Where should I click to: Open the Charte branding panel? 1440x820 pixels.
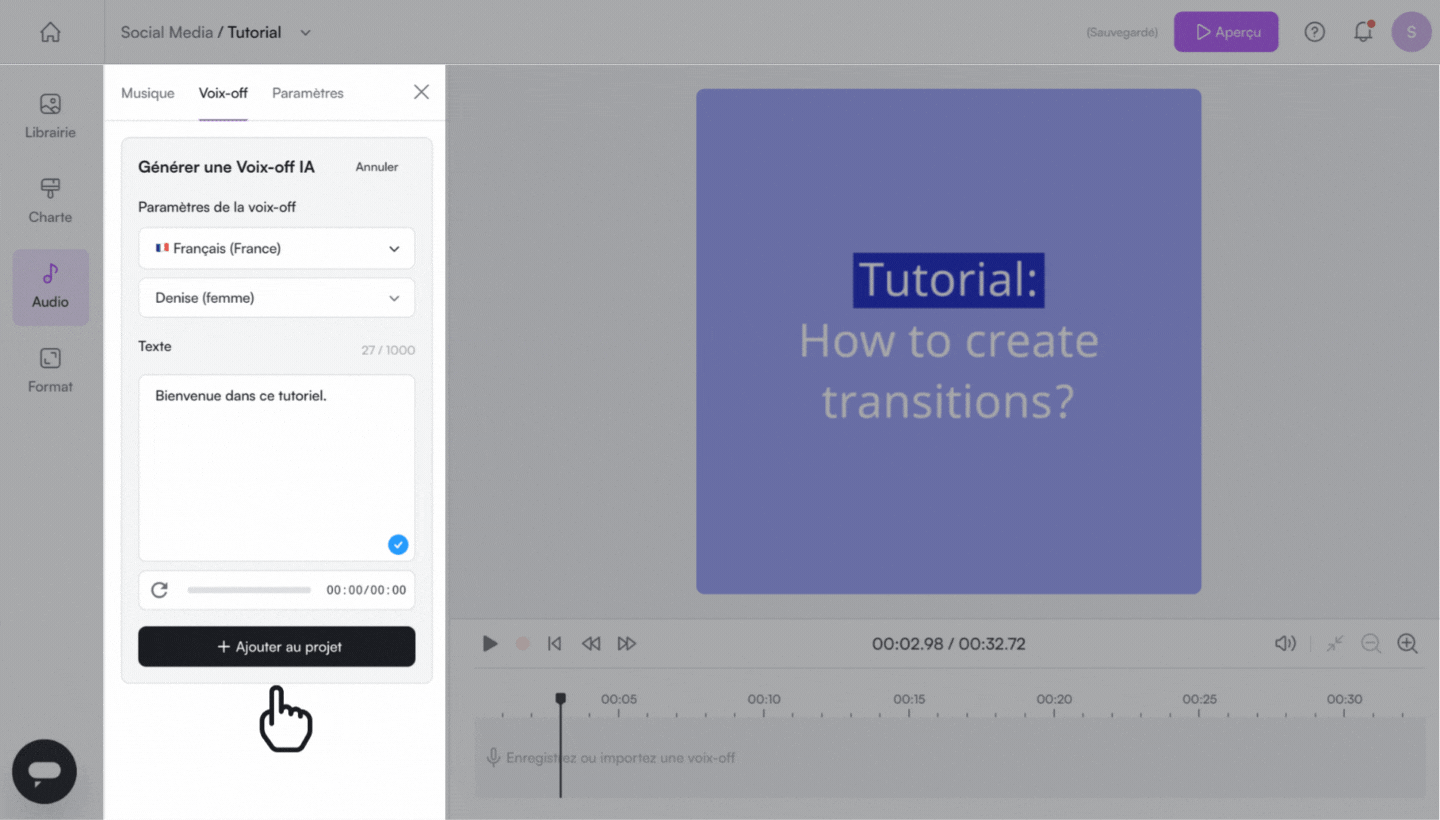[x=50, y=201]
